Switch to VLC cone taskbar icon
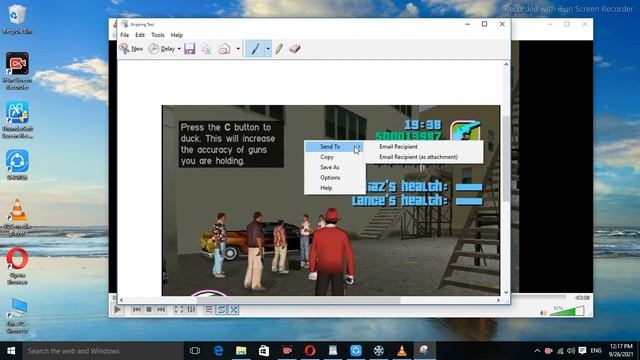Viewport: 640px width, 360px height. (x=402, y=351)
